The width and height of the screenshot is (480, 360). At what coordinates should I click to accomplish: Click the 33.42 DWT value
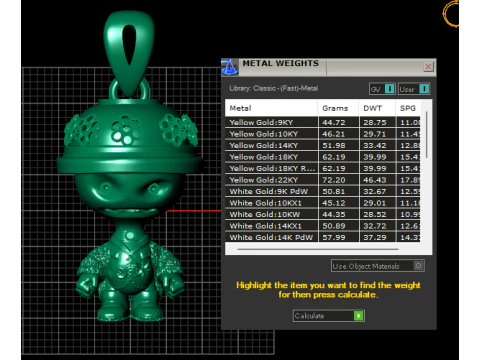[375, 145]
